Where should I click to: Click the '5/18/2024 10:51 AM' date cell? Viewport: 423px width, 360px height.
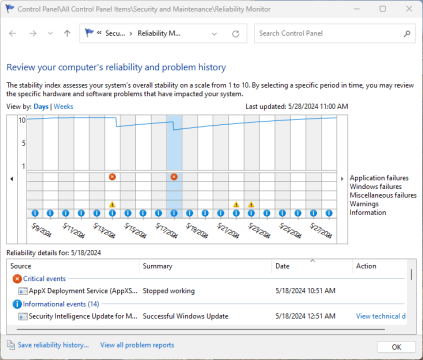[305, 291]
